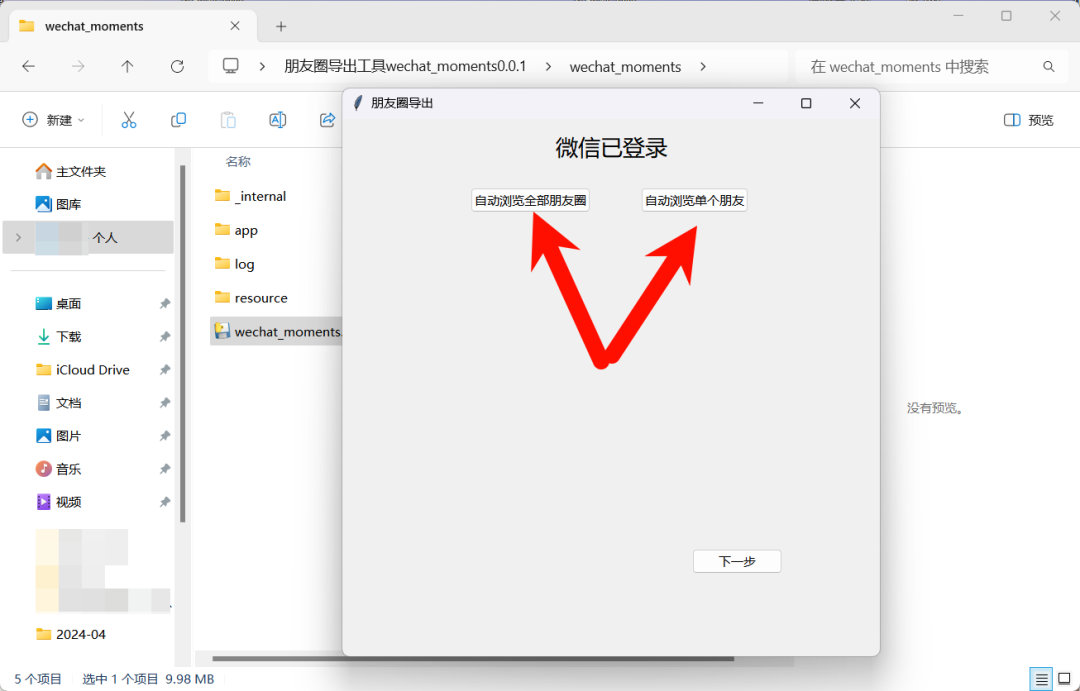Click the 自动浏览单个朋友 button
Image resolution: width=1080 pixels, height=691 pixels.
point(694,201)
